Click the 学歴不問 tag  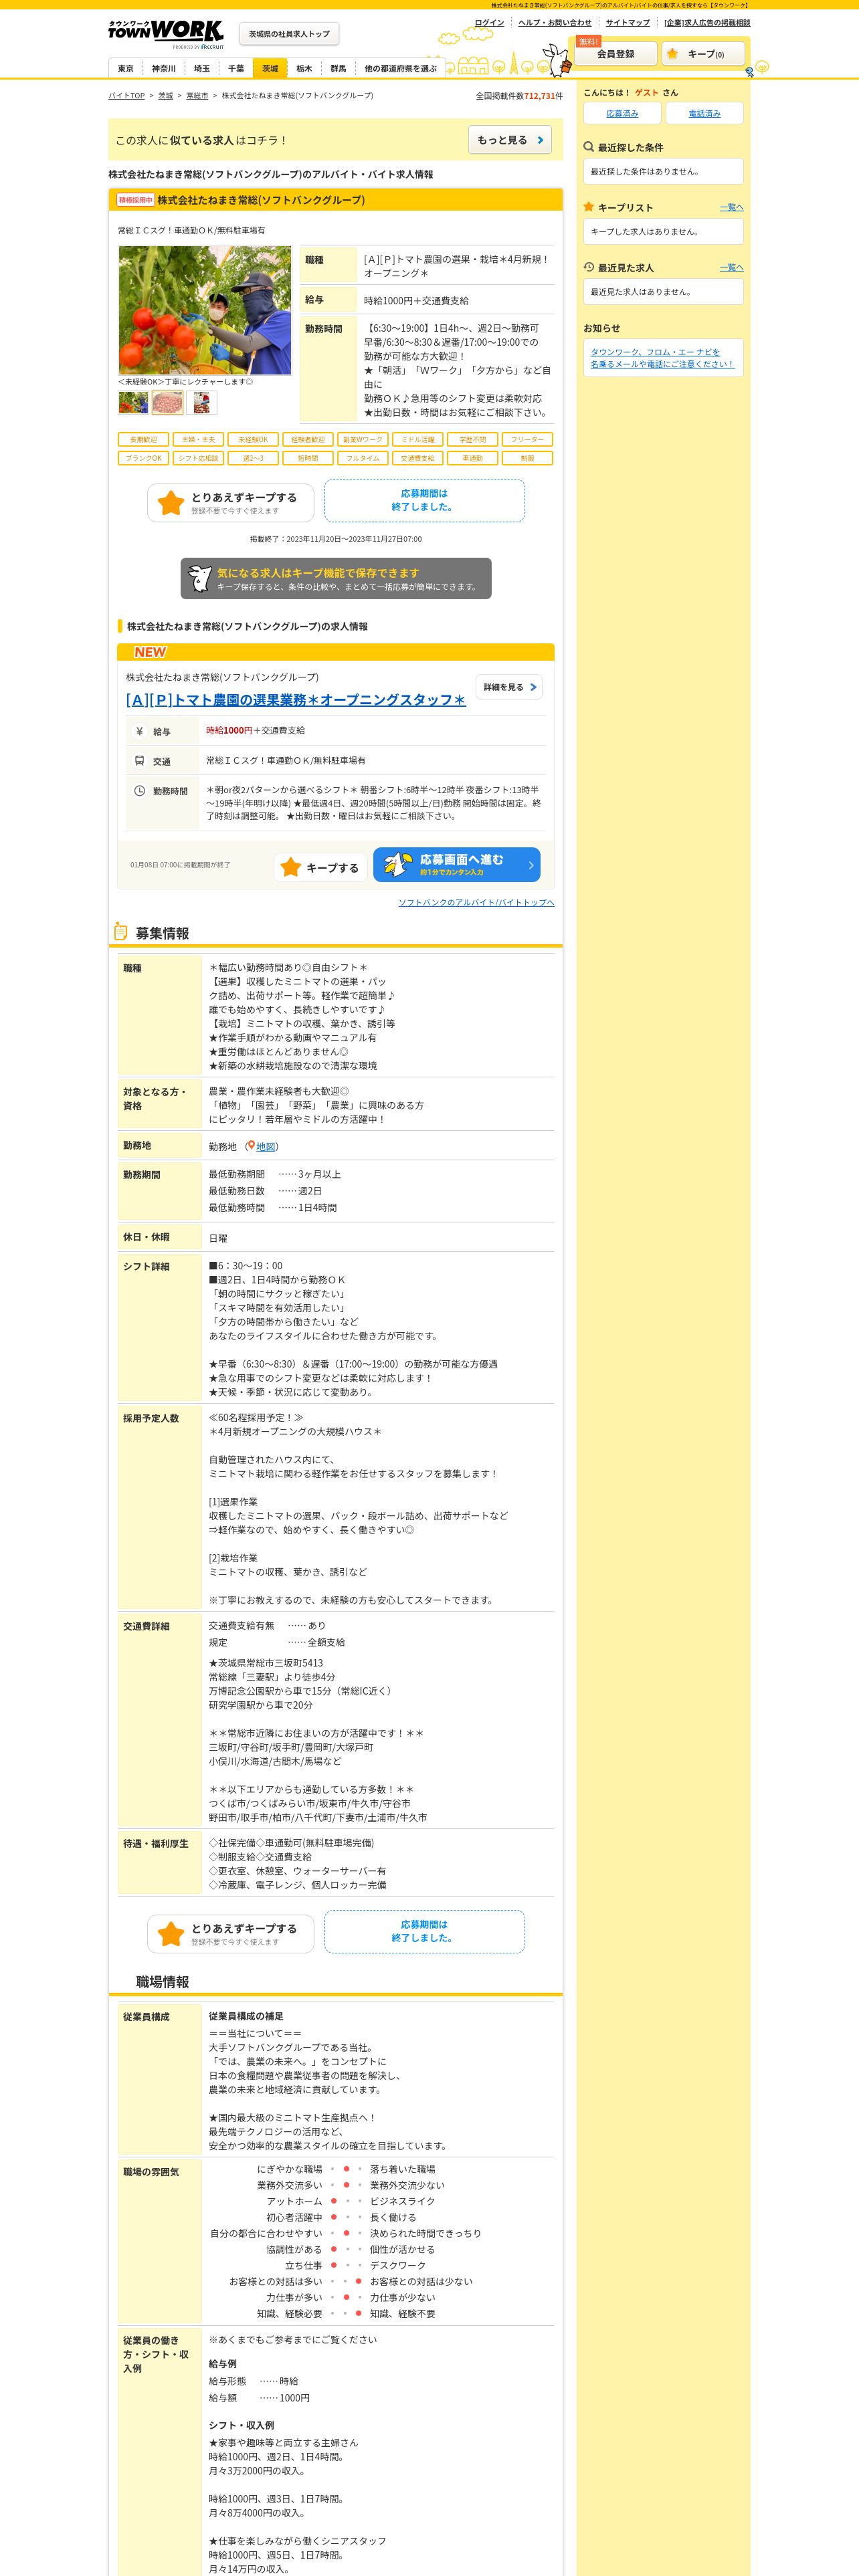(x=473, y=439)
